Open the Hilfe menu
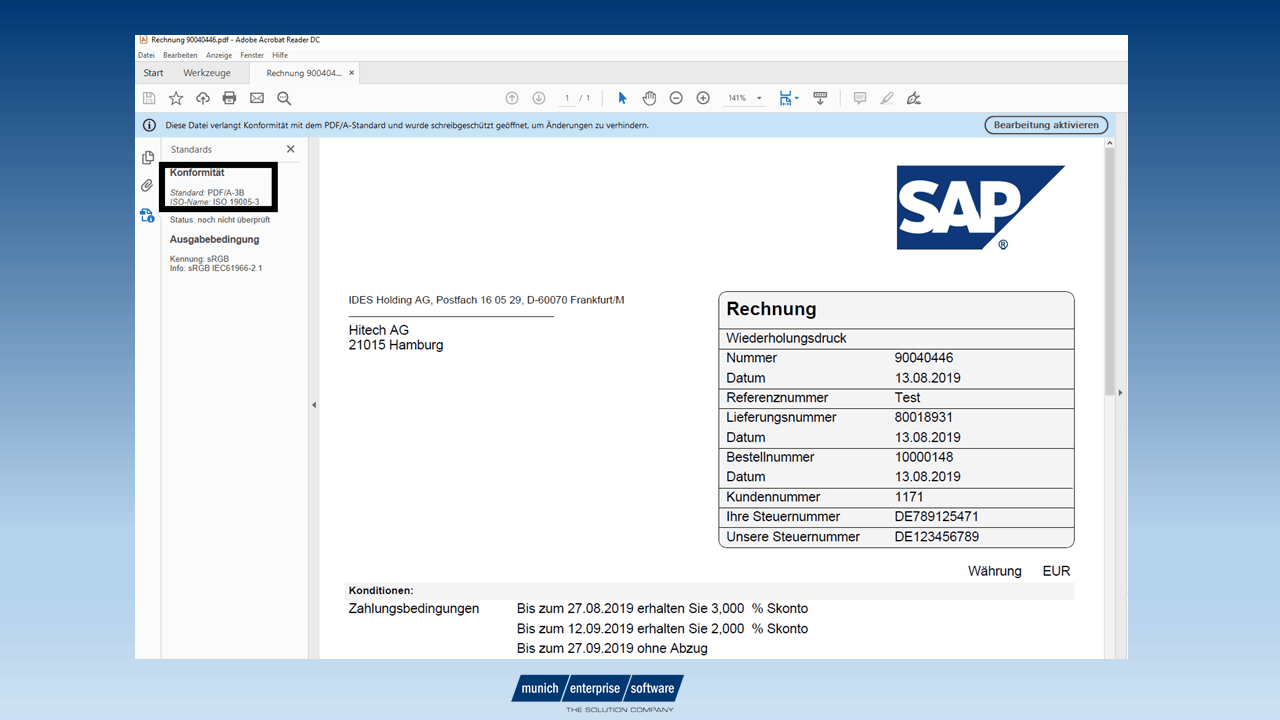 [280, 55]
